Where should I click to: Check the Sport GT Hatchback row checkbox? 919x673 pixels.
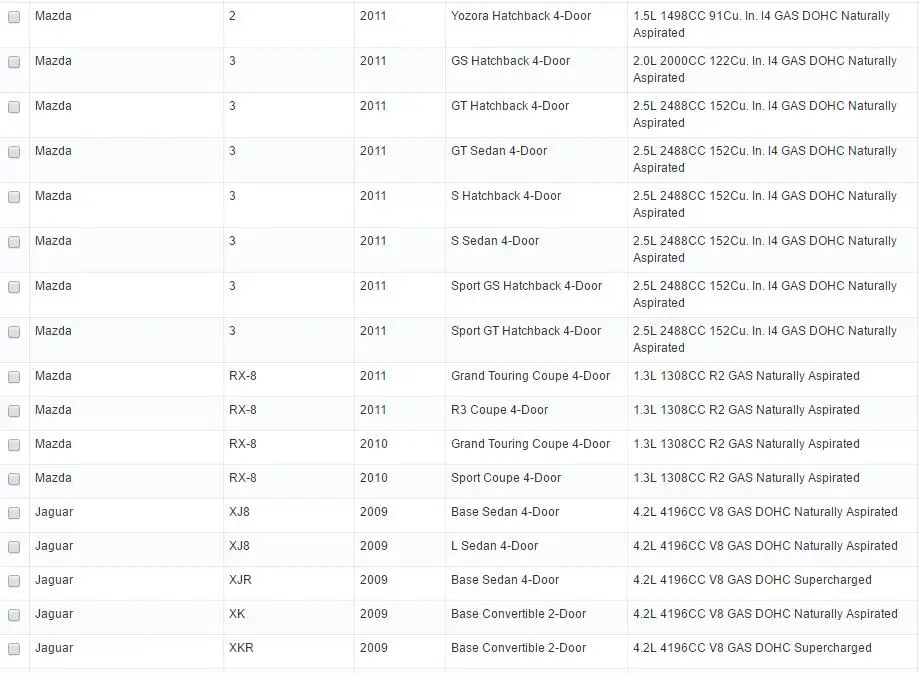point(14,332)
